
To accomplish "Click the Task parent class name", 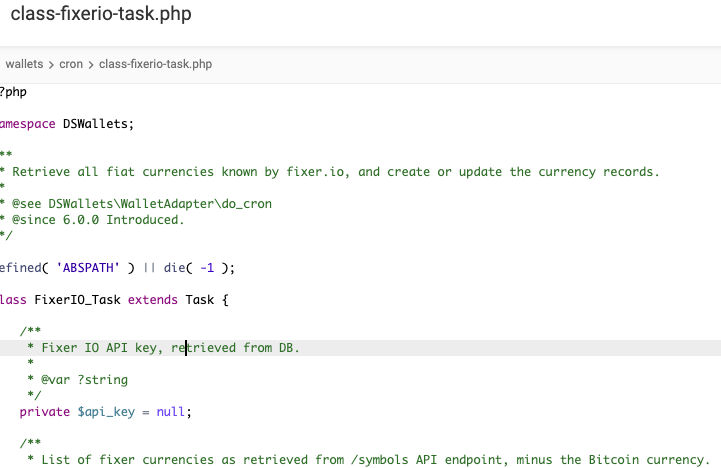I will point(200,300).
